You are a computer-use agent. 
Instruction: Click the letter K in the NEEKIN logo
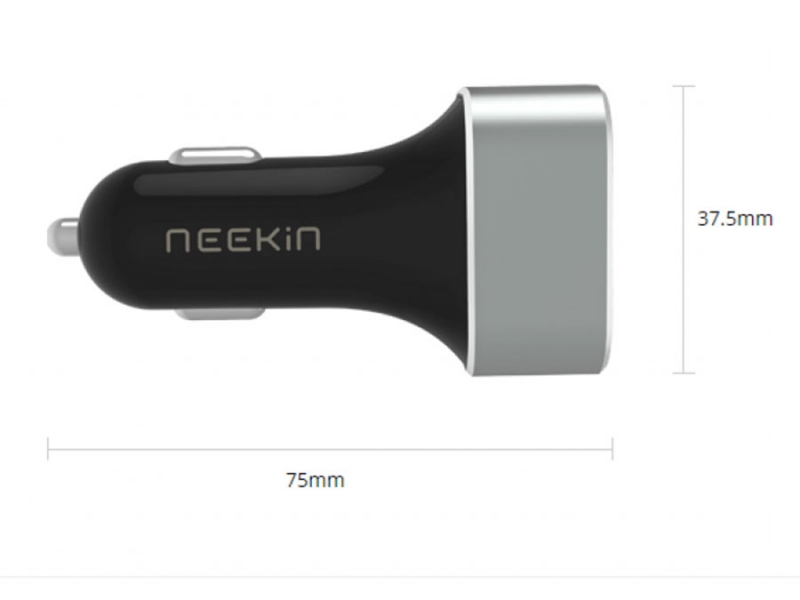pos(266,240)
